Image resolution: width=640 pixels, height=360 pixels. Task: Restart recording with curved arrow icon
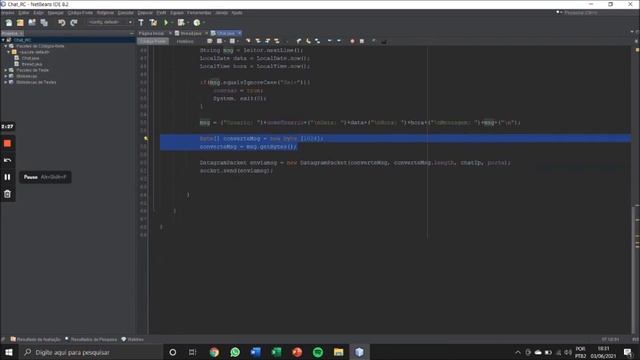(7, 160)
